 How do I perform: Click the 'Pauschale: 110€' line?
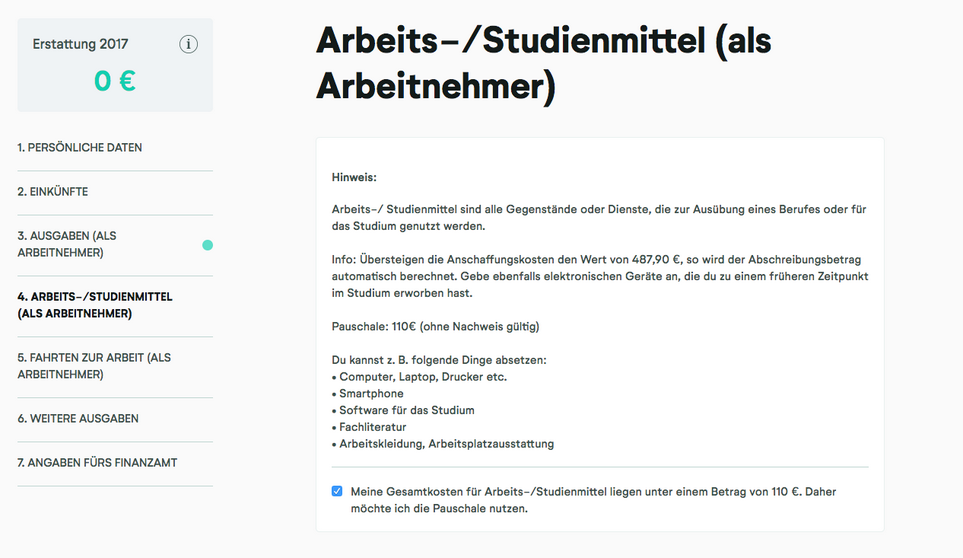pos(435,327)
